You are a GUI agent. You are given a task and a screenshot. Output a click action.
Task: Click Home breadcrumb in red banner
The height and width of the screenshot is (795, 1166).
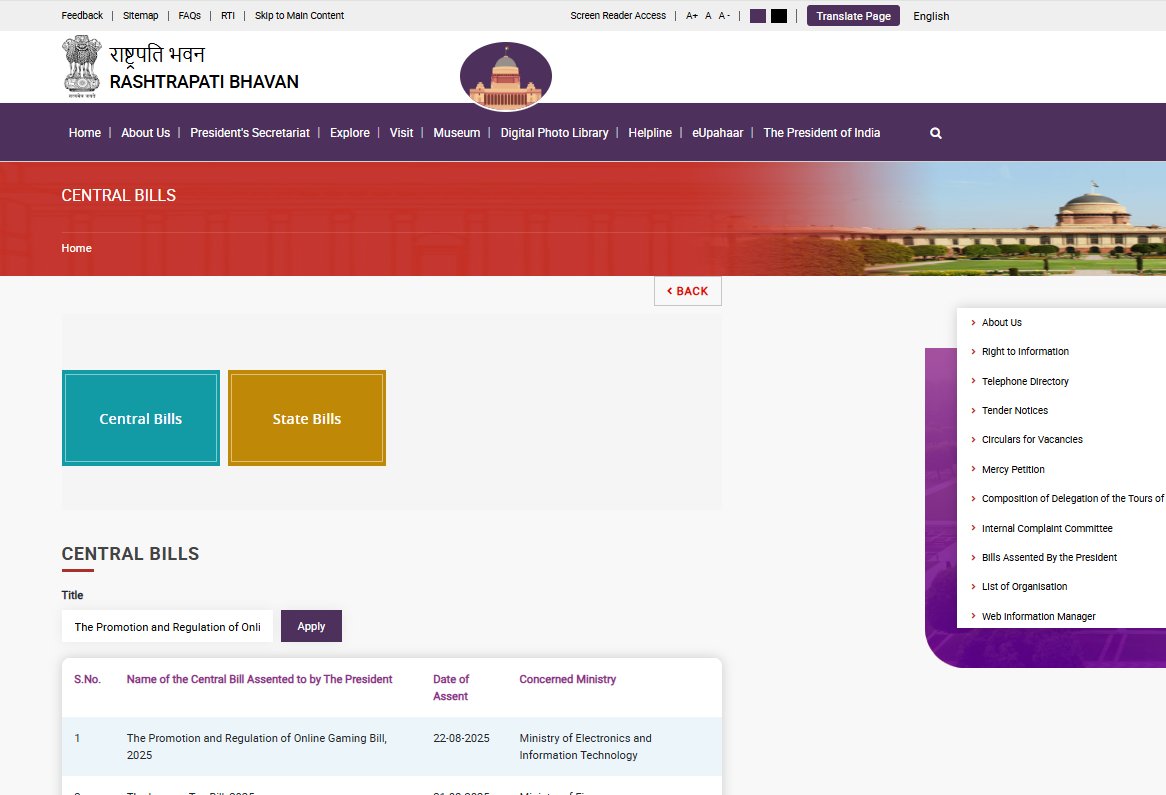(x=77, y=248)
